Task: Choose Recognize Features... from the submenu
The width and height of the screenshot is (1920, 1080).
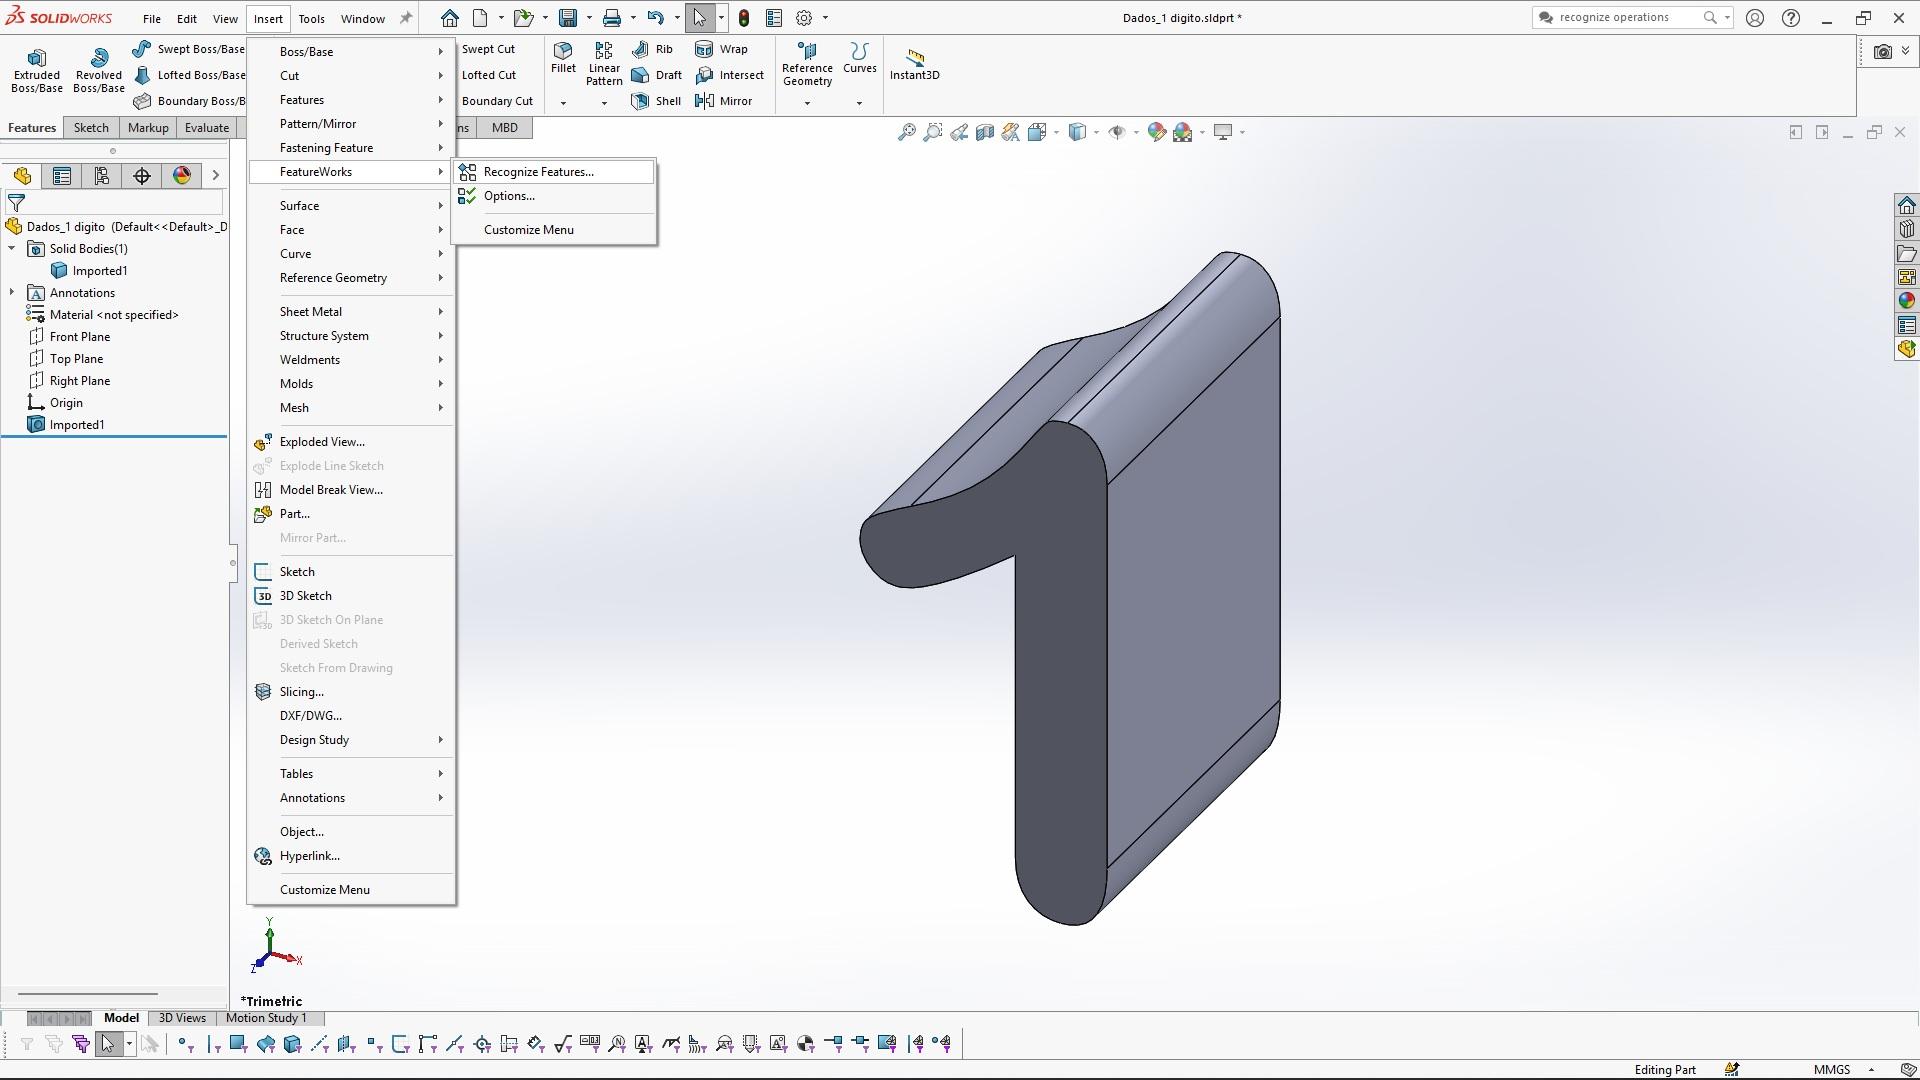Action: [x=554, y=172]
